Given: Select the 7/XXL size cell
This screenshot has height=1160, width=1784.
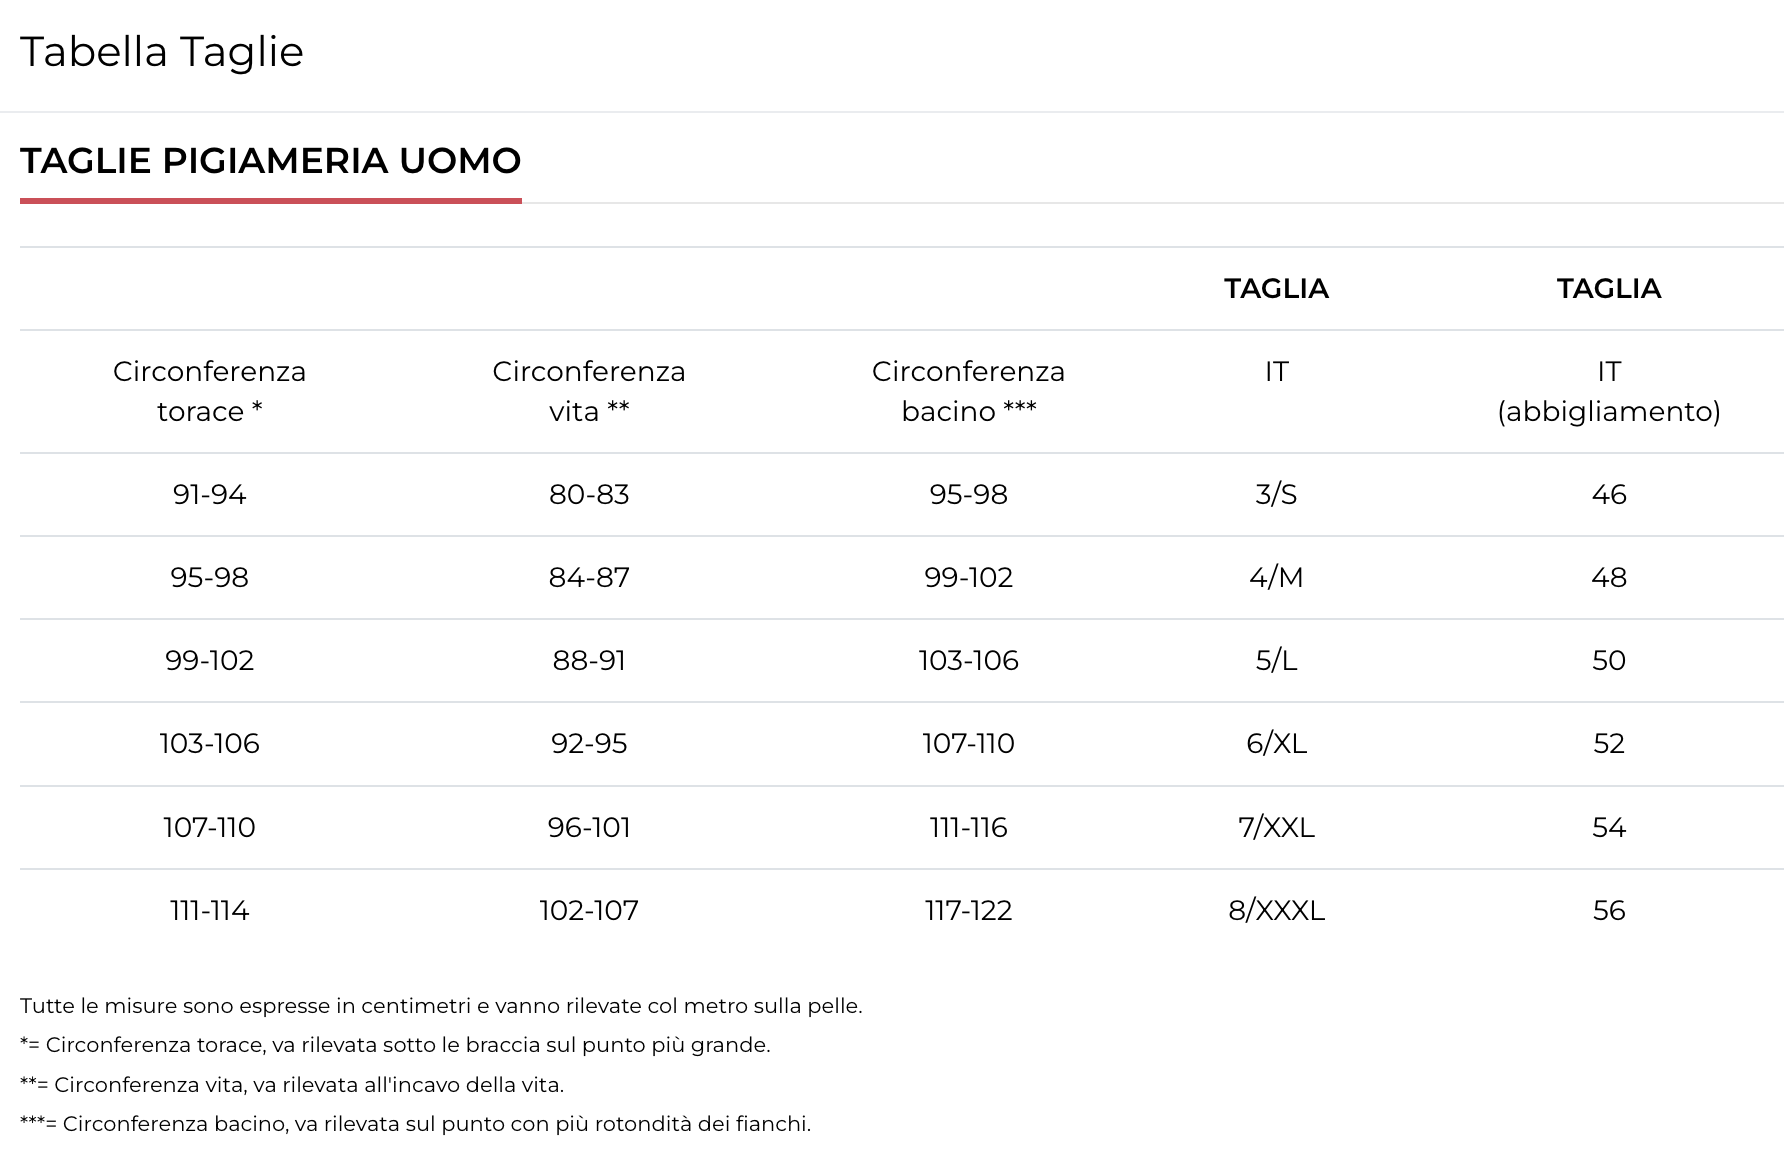Looking at the screenshot, I should pos(1276,827).
